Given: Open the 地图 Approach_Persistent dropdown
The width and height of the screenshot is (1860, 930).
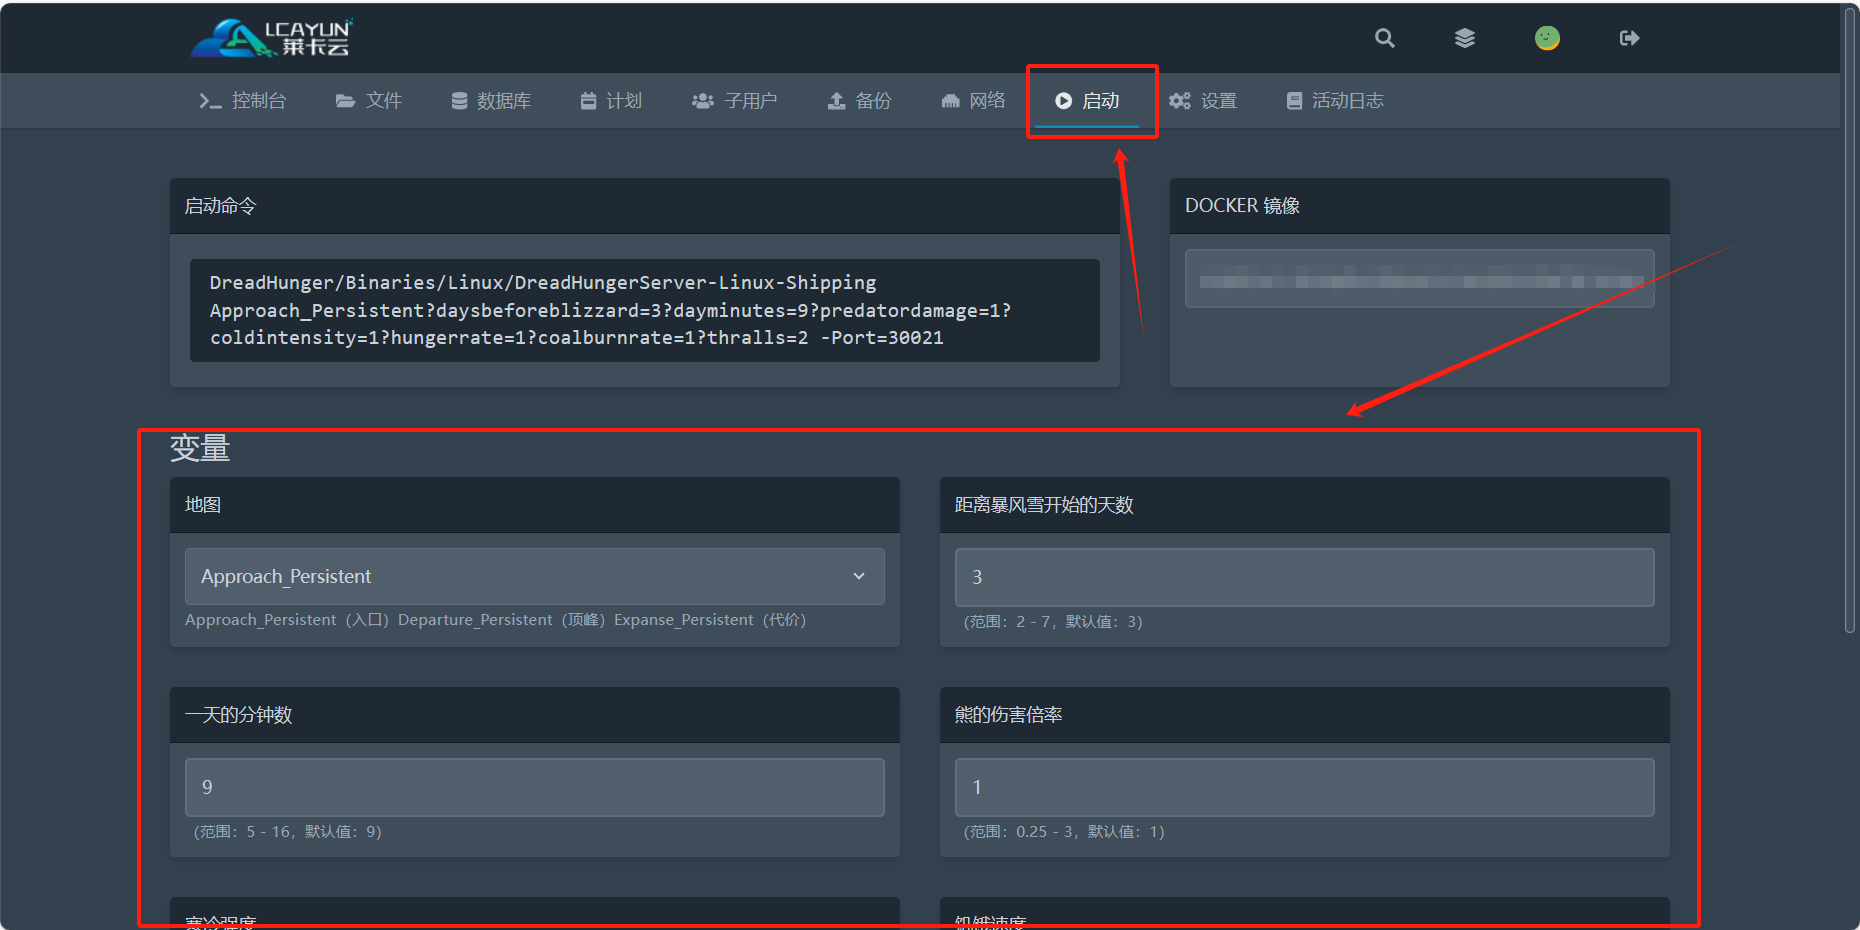Looking at the screenshot, I should point(535,576).
